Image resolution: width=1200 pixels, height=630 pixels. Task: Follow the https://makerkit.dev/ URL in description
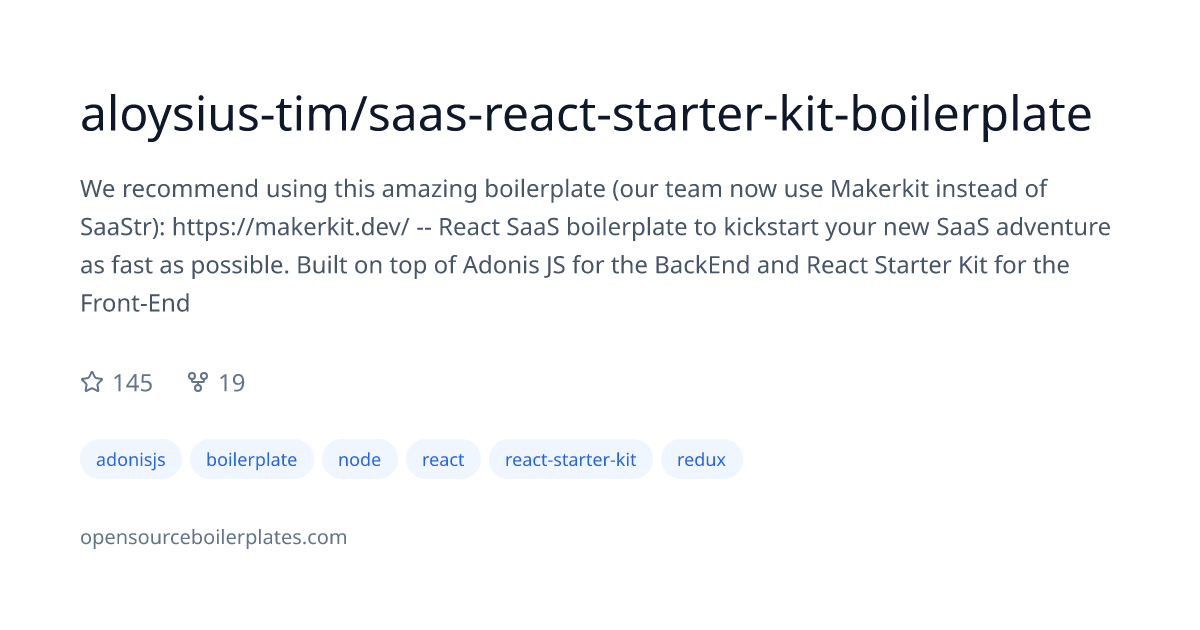pos(291,227)
